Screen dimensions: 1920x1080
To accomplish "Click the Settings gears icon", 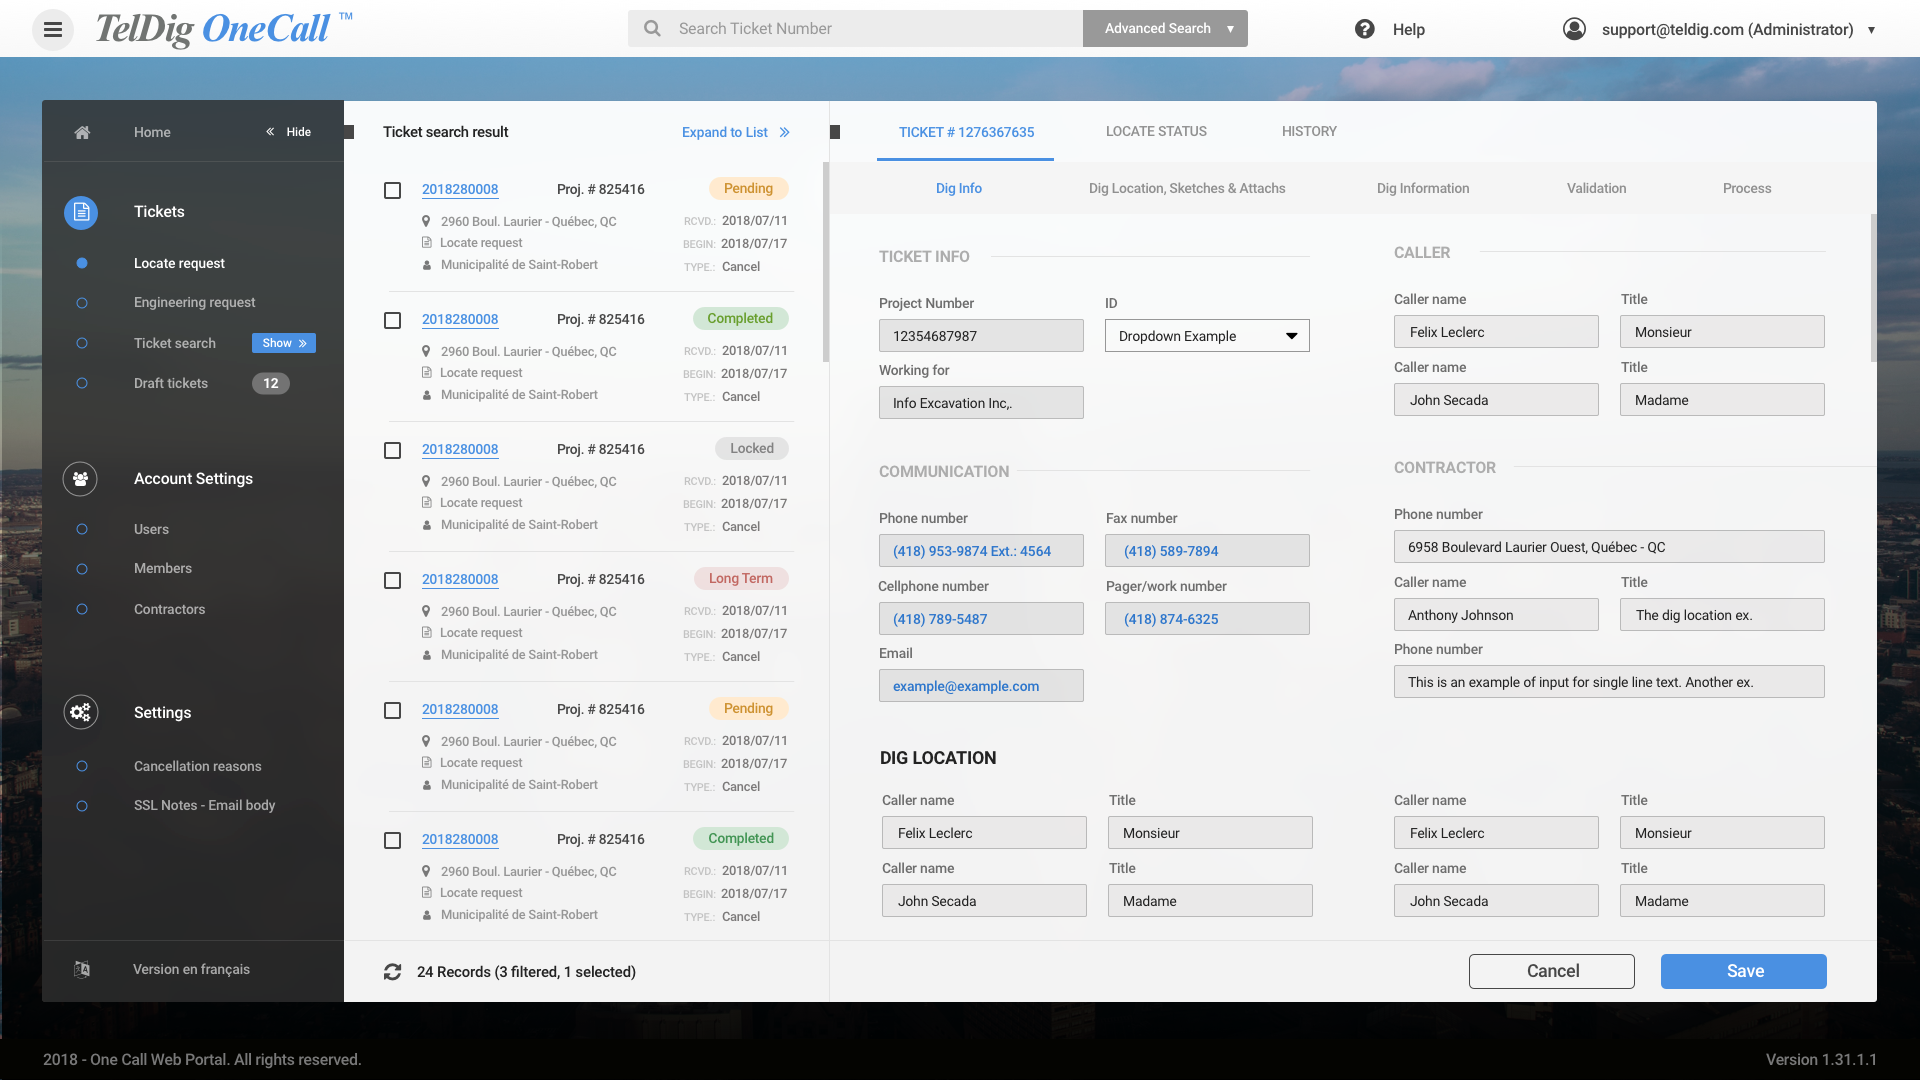I will click(x=81, y=712).
